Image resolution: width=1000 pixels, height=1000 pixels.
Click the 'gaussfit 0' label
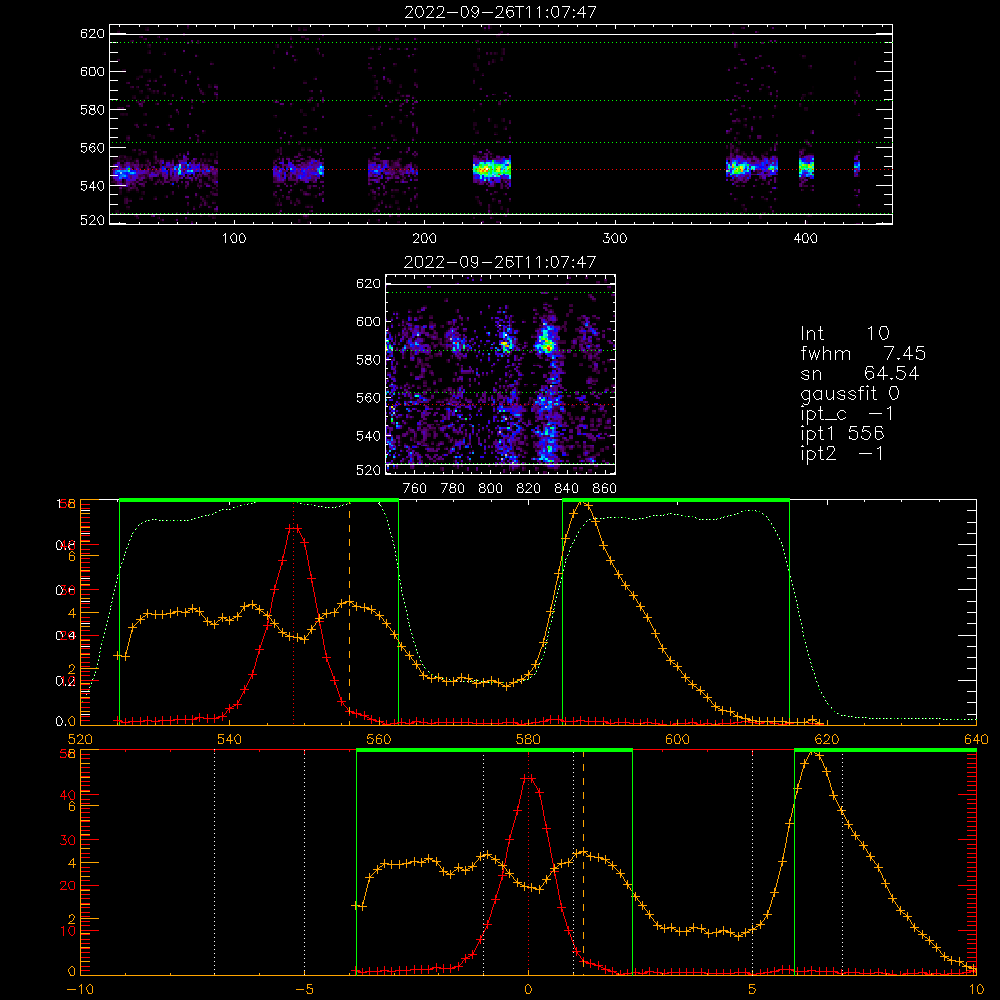click(850, 393)
